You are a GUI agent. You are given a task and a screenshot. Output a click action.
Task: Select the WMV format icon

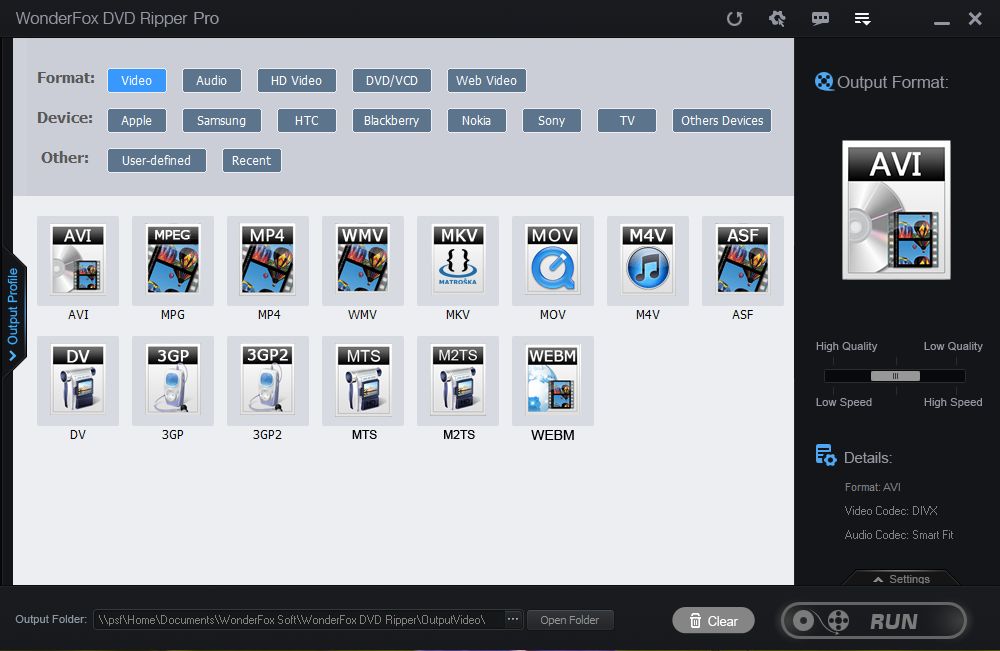point(363,261)
